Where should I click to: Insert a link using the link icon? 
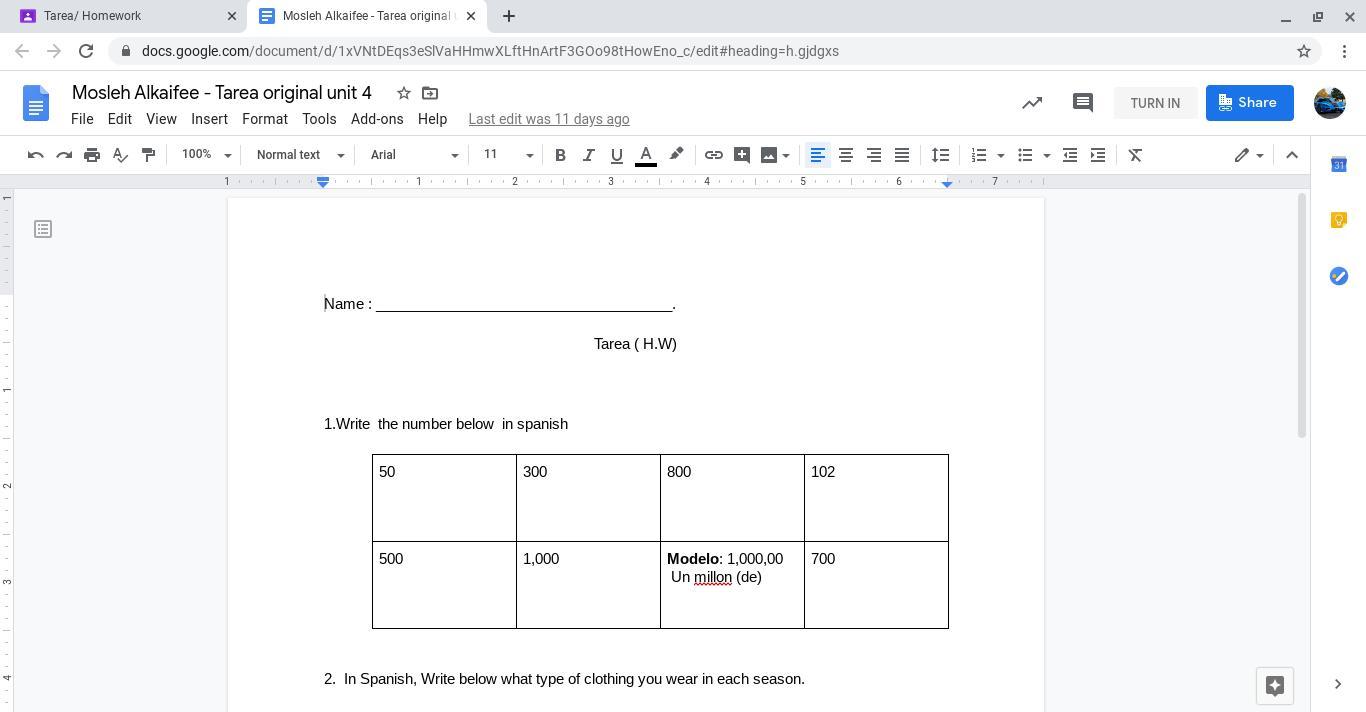[x=713, y=155]
